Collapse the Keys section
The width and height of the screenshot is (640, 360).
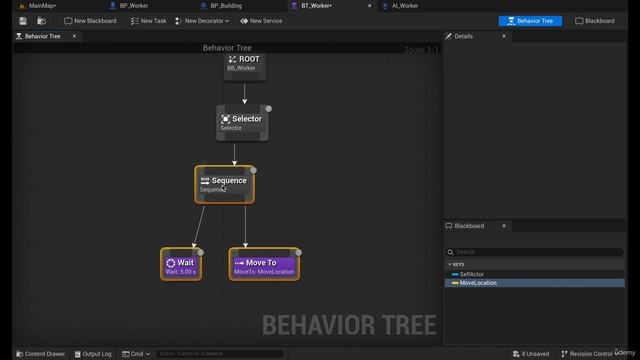point(449,264)
